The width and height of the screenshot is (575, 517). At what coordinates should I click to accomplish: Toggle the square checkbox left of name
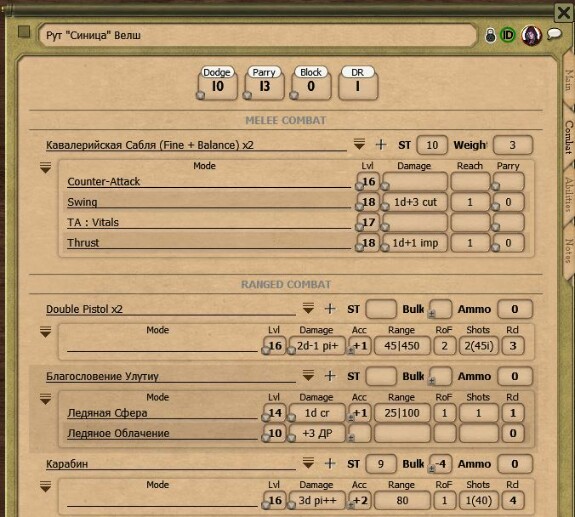(x=24, y=32)
